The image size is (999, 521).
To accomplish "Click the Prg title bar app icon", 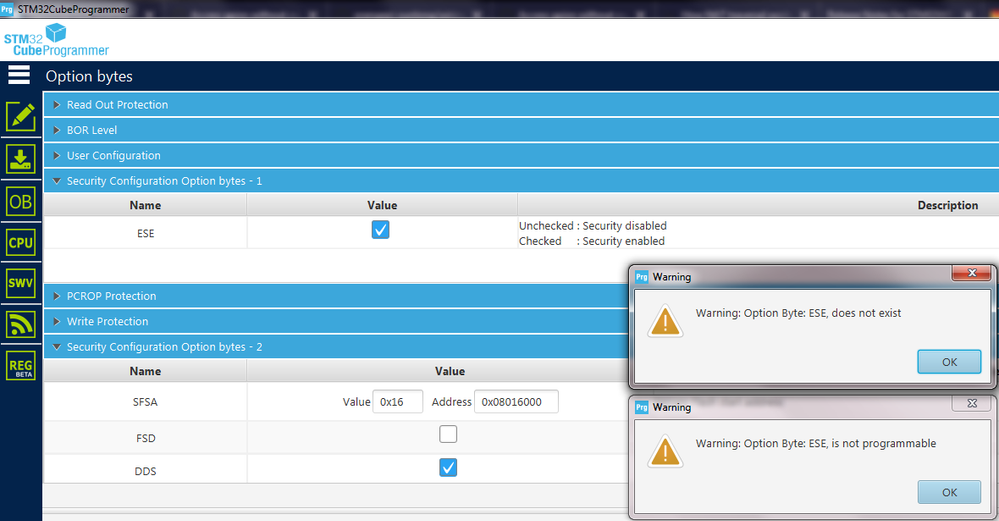I will coord(7,9).
